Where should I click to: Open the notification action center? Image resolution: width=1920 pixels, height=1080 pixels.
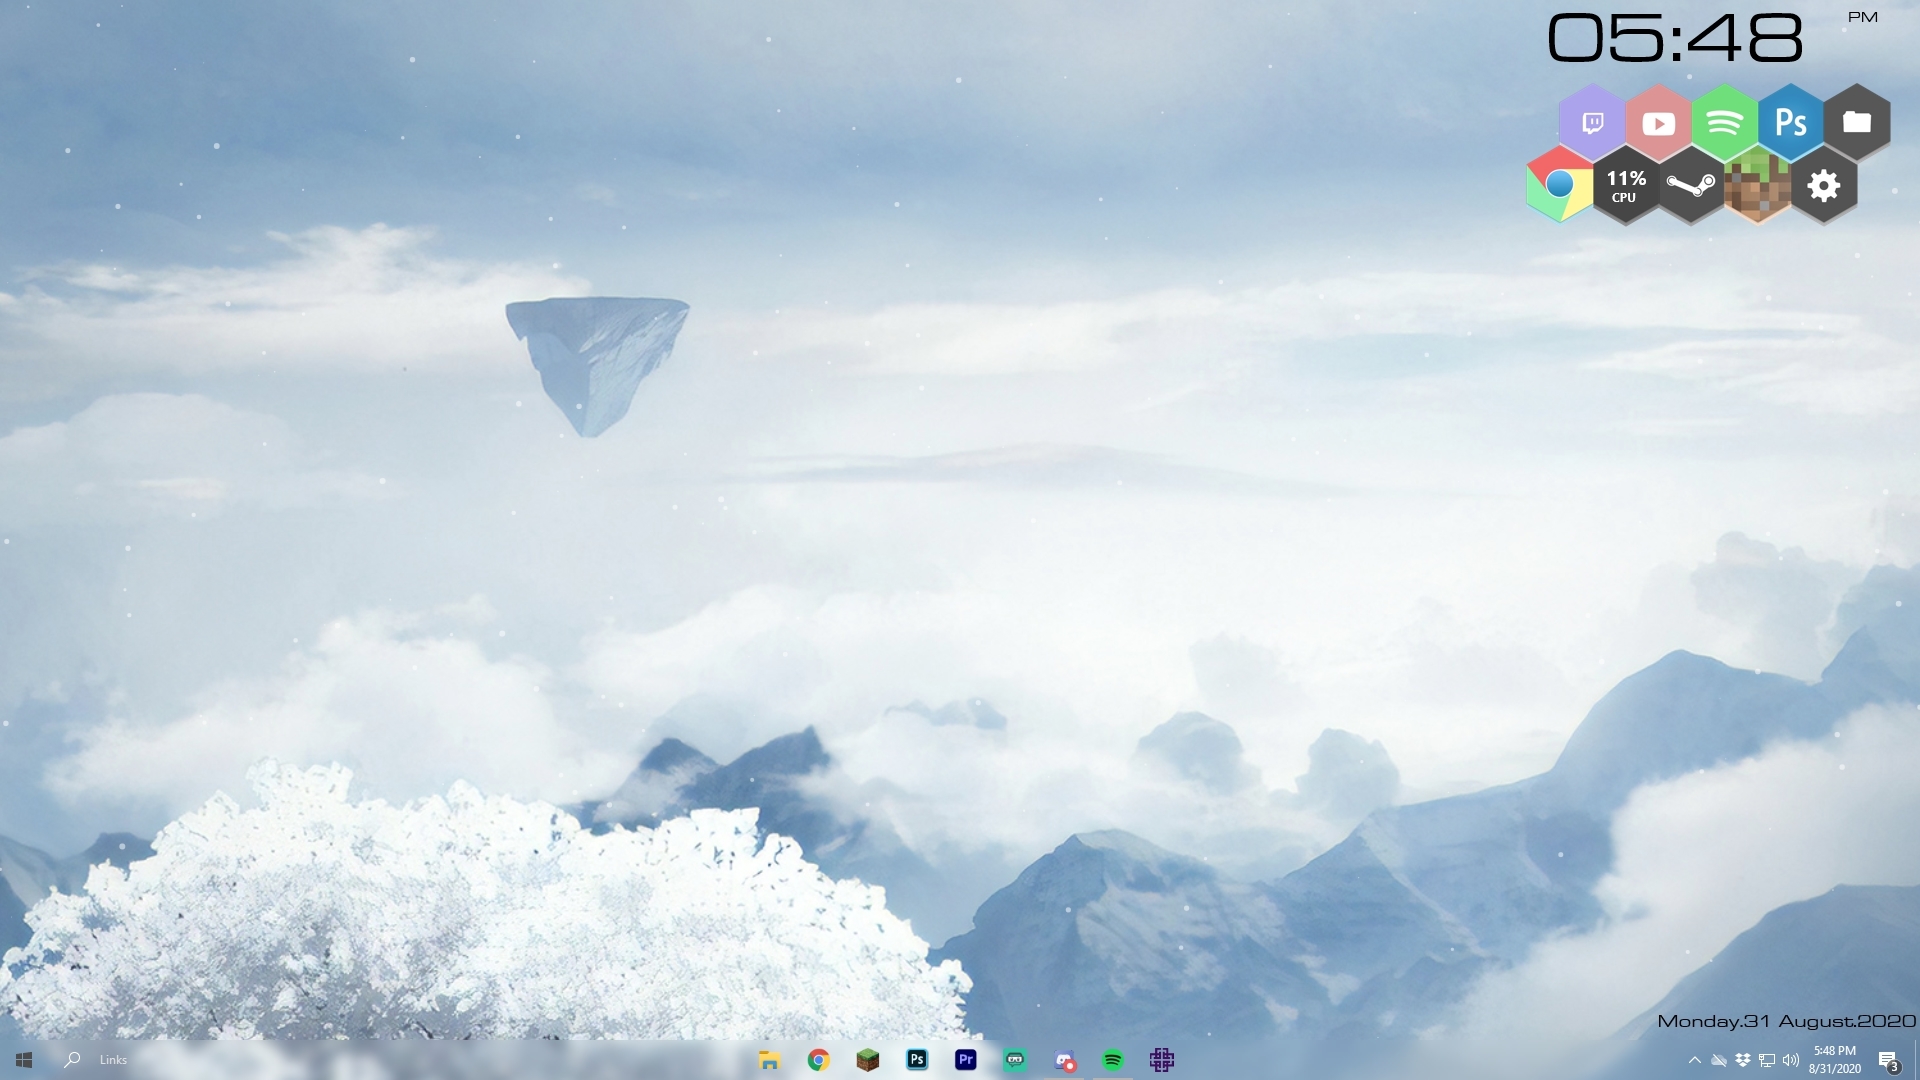pyautogui.click(x=1887, y=1060)
